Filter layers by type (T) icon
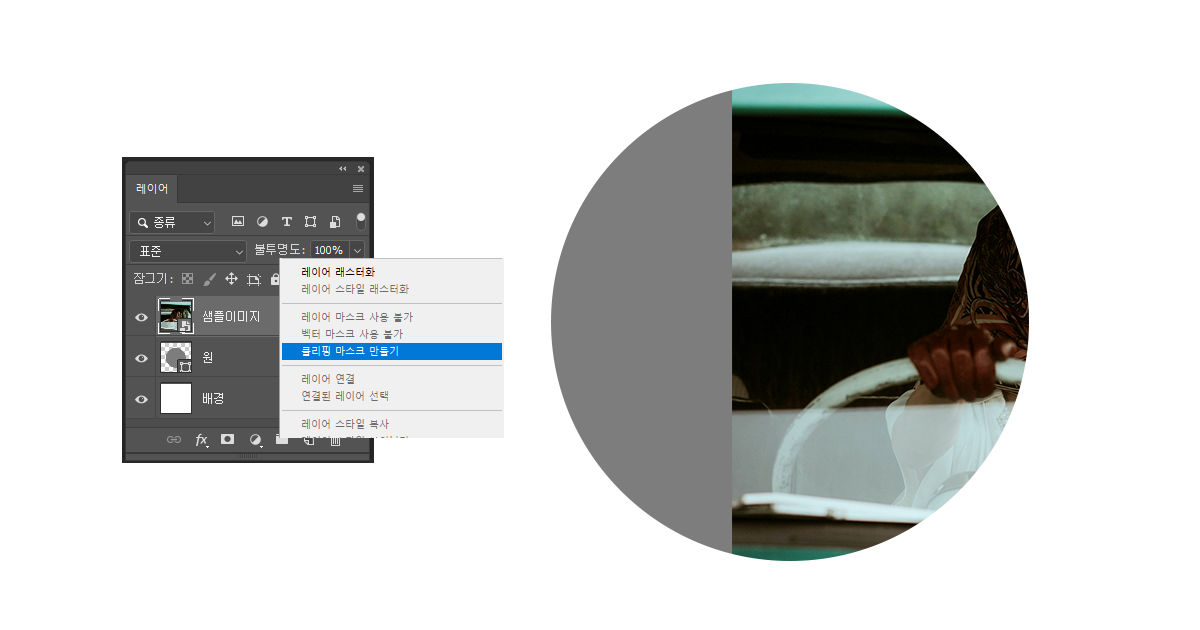The width and height of the screenshot is (1200, 630). click(286, 221)
